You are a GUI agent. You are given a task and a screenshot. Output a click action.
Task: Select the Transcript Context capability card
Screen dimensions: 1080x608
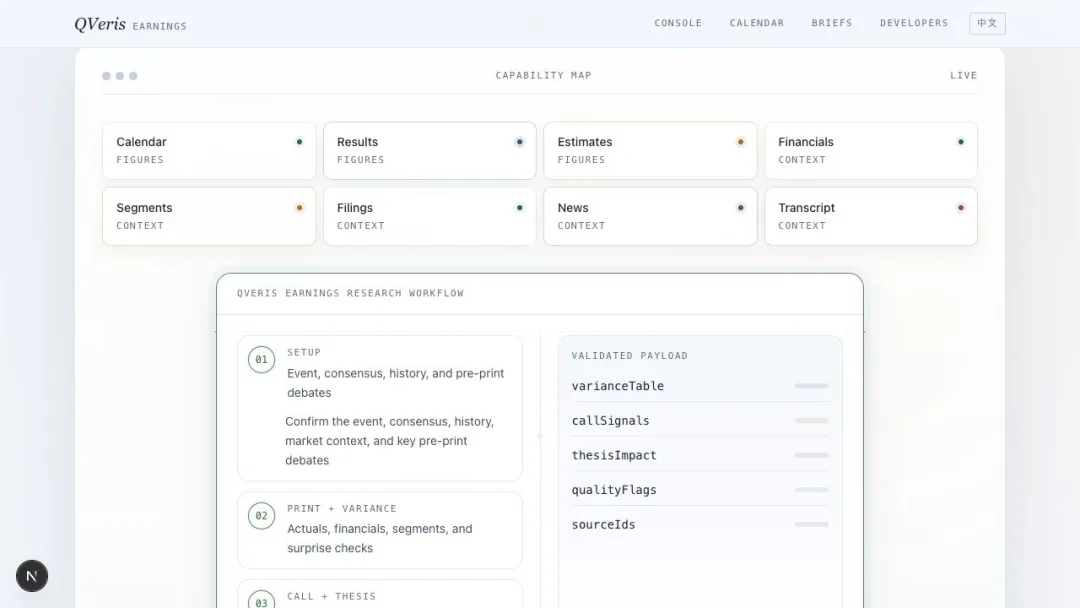click(871, 216)
